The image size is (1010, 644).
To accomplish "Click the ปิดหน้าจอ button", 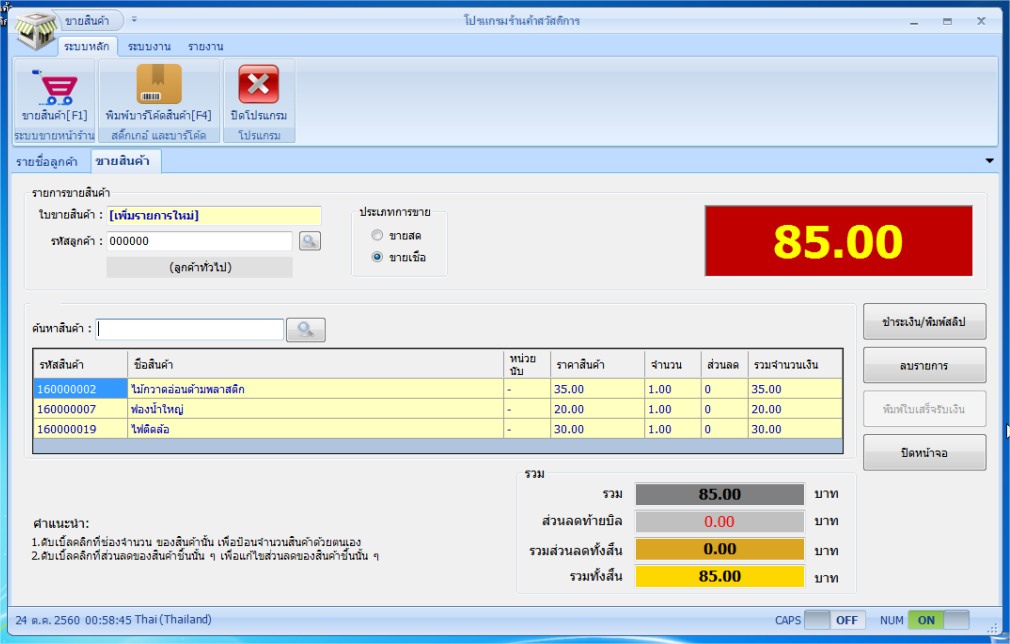I will pos(924,452).
